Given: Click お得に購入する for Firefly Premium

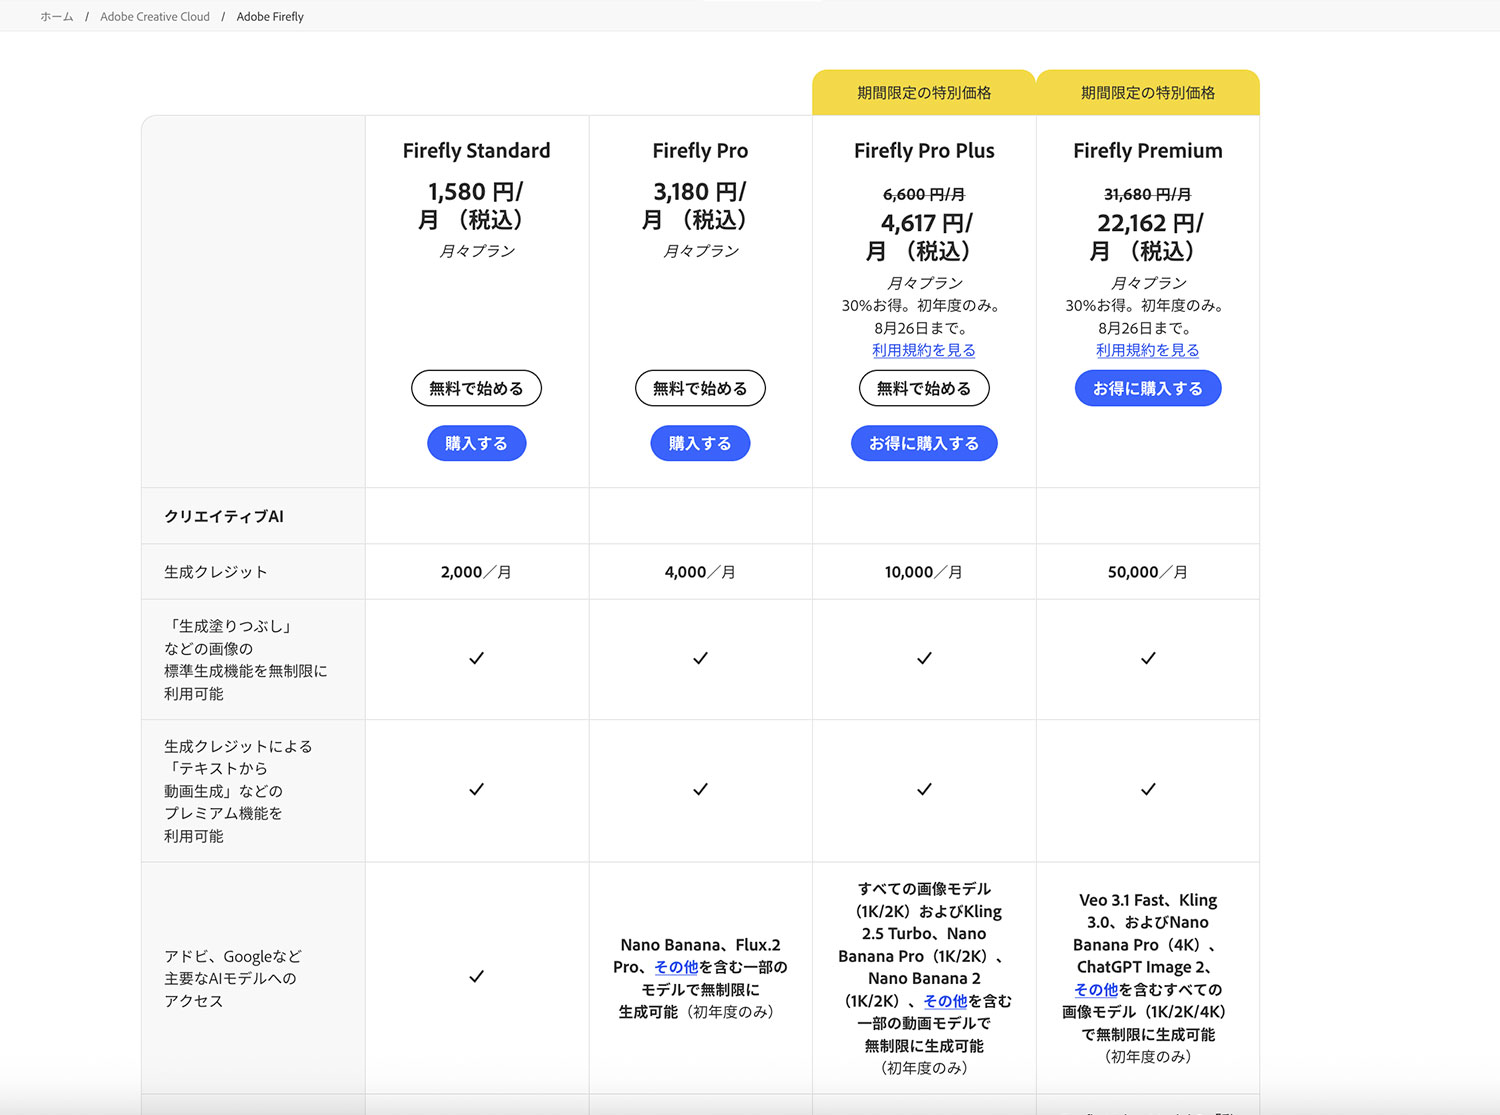Looking at the screenshot, I should click(1148, 388).
